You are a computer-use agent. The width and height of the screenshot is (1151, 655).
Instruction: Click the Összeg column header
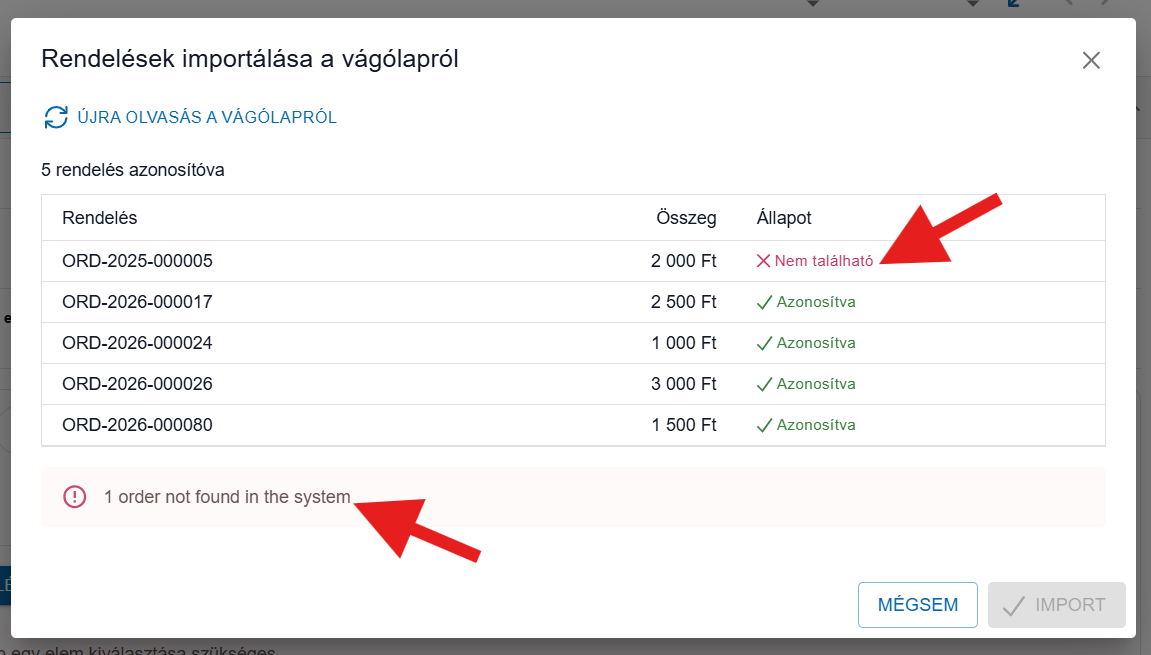686,218
